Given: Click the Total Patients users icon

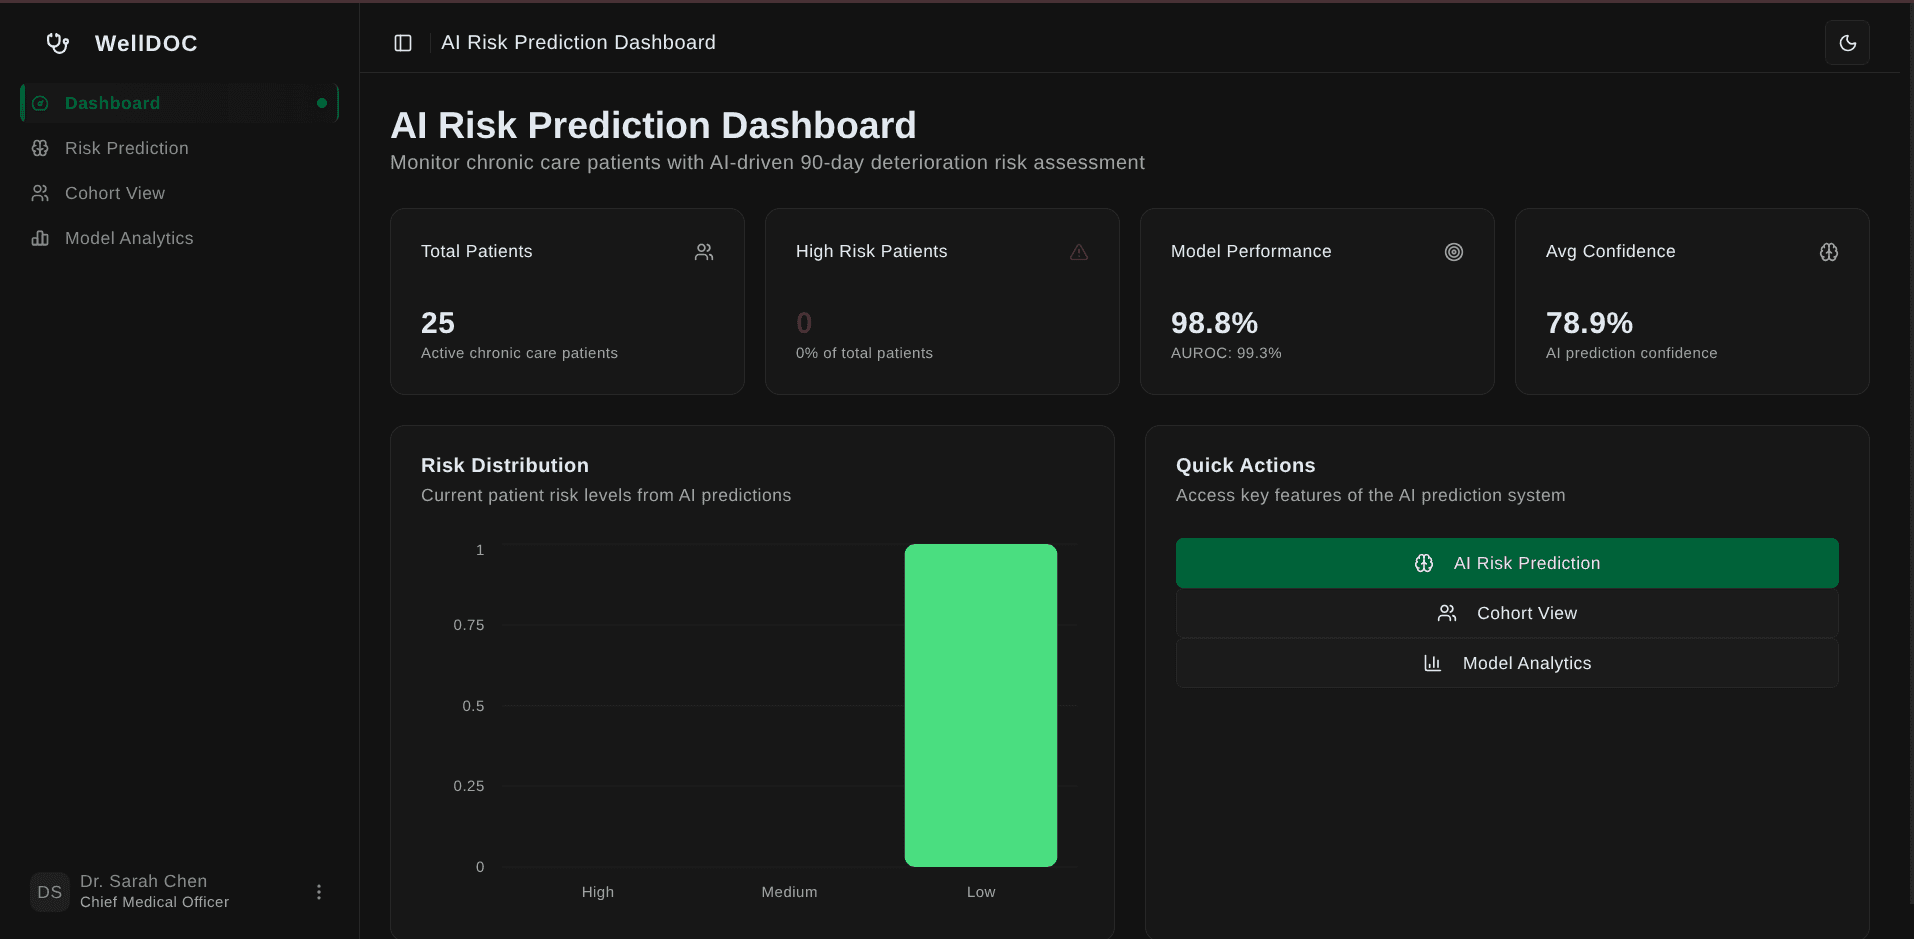Looking at the screenshot, I should click(704, 252).
